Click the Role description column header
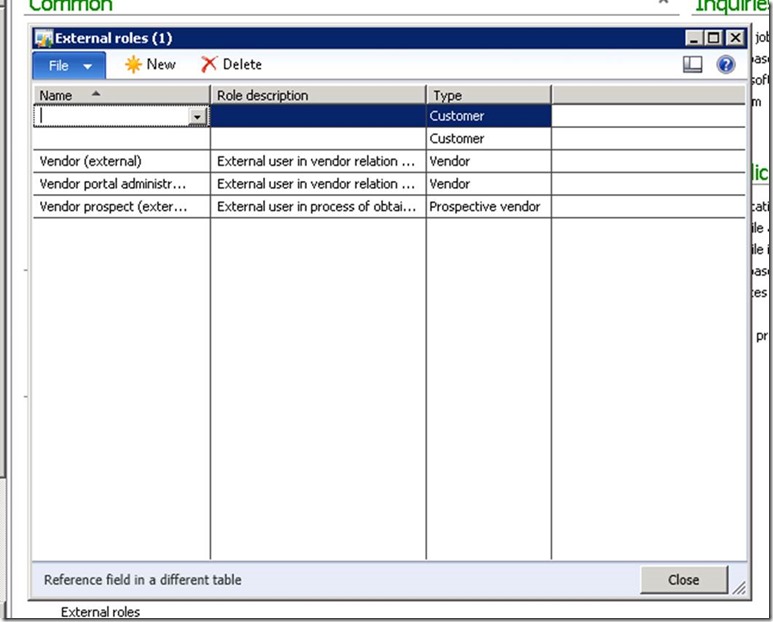Image resolution: width=773 pixels, height=622 pixels. pyautogui.click(x=317, y=95)
